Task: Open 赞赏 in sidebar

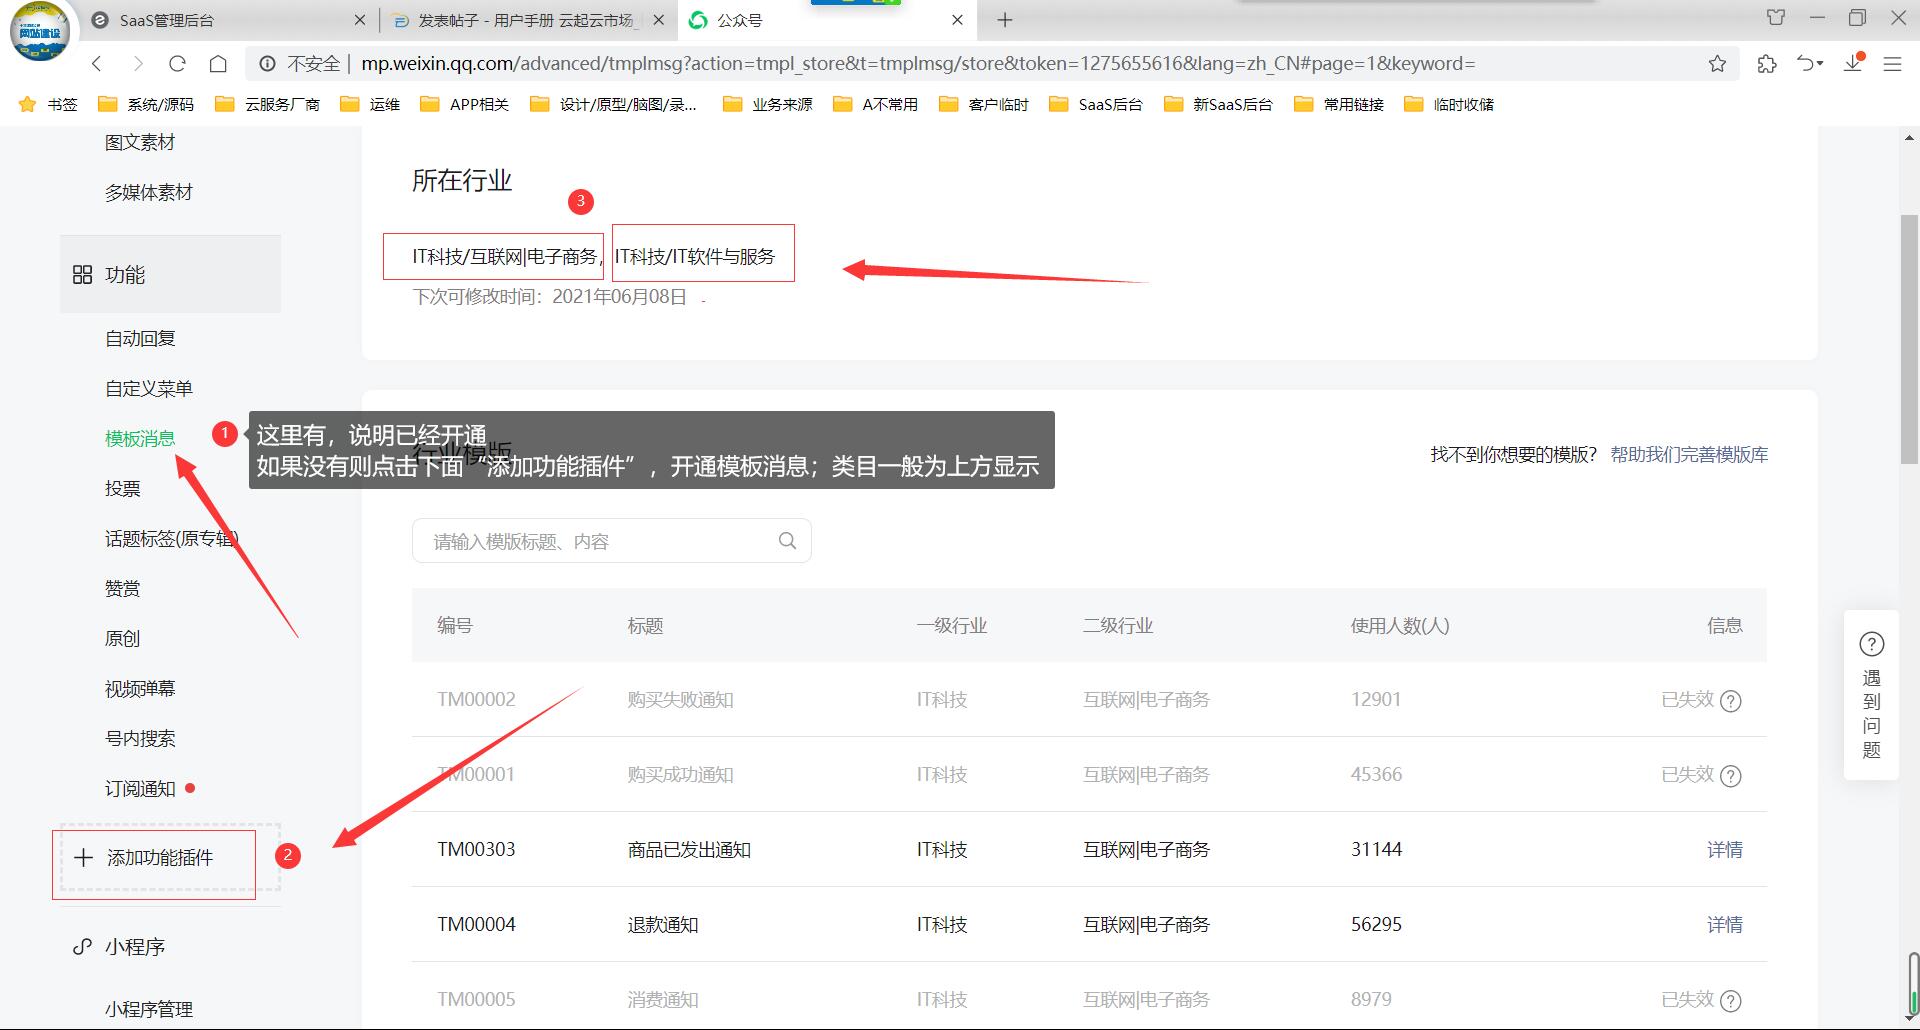Action: 123,589
